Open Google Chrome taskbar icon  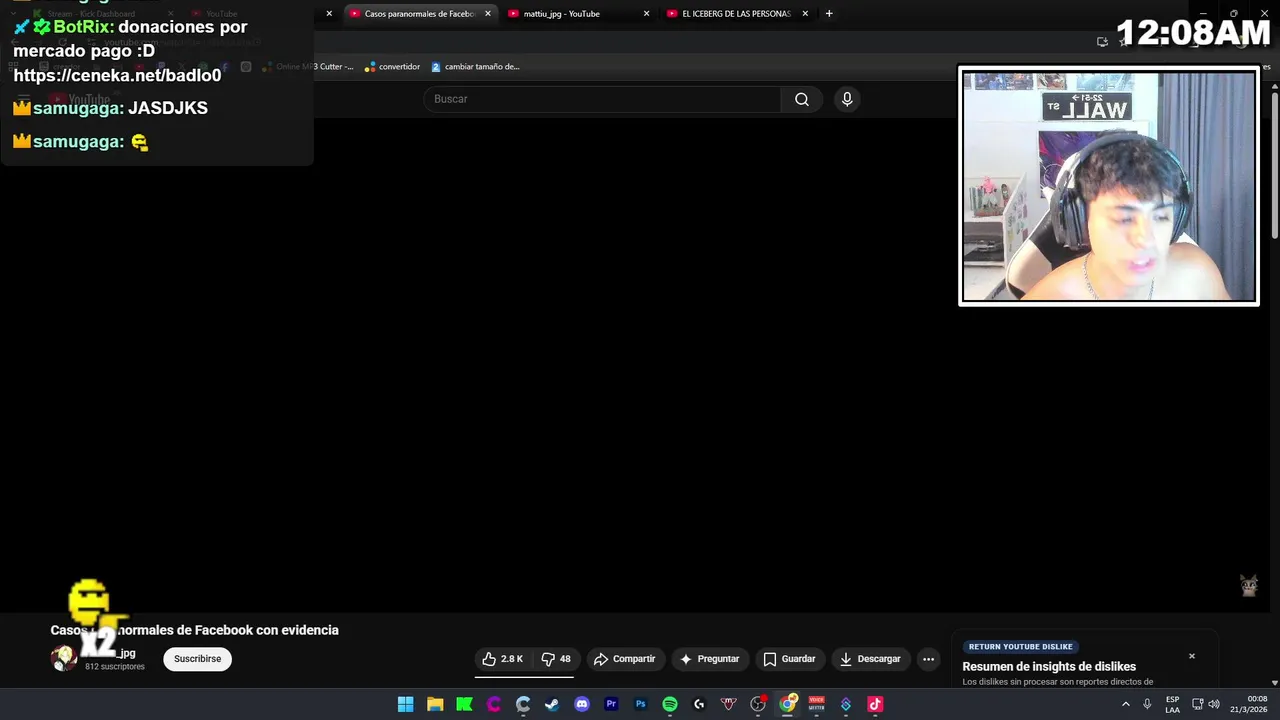788,704
